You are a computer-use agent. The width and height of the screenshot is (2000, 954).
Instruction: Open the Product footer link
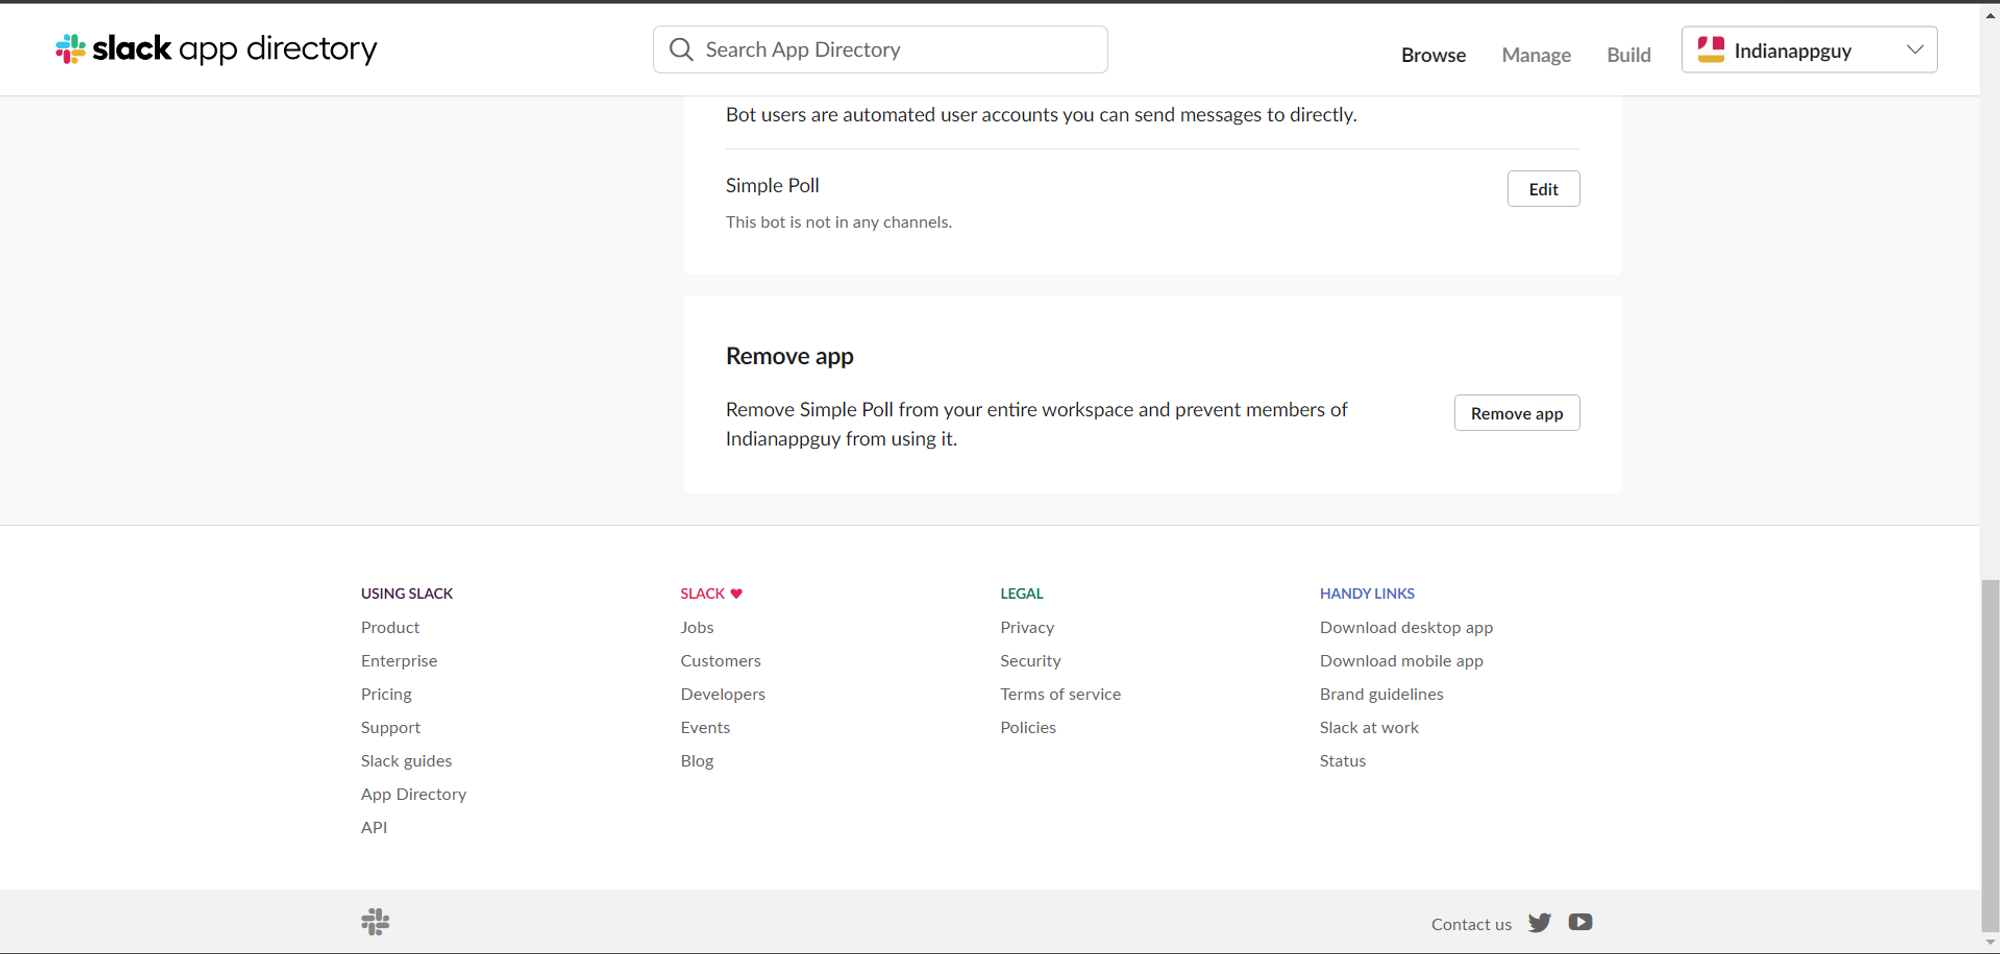(x=390, y=628)
